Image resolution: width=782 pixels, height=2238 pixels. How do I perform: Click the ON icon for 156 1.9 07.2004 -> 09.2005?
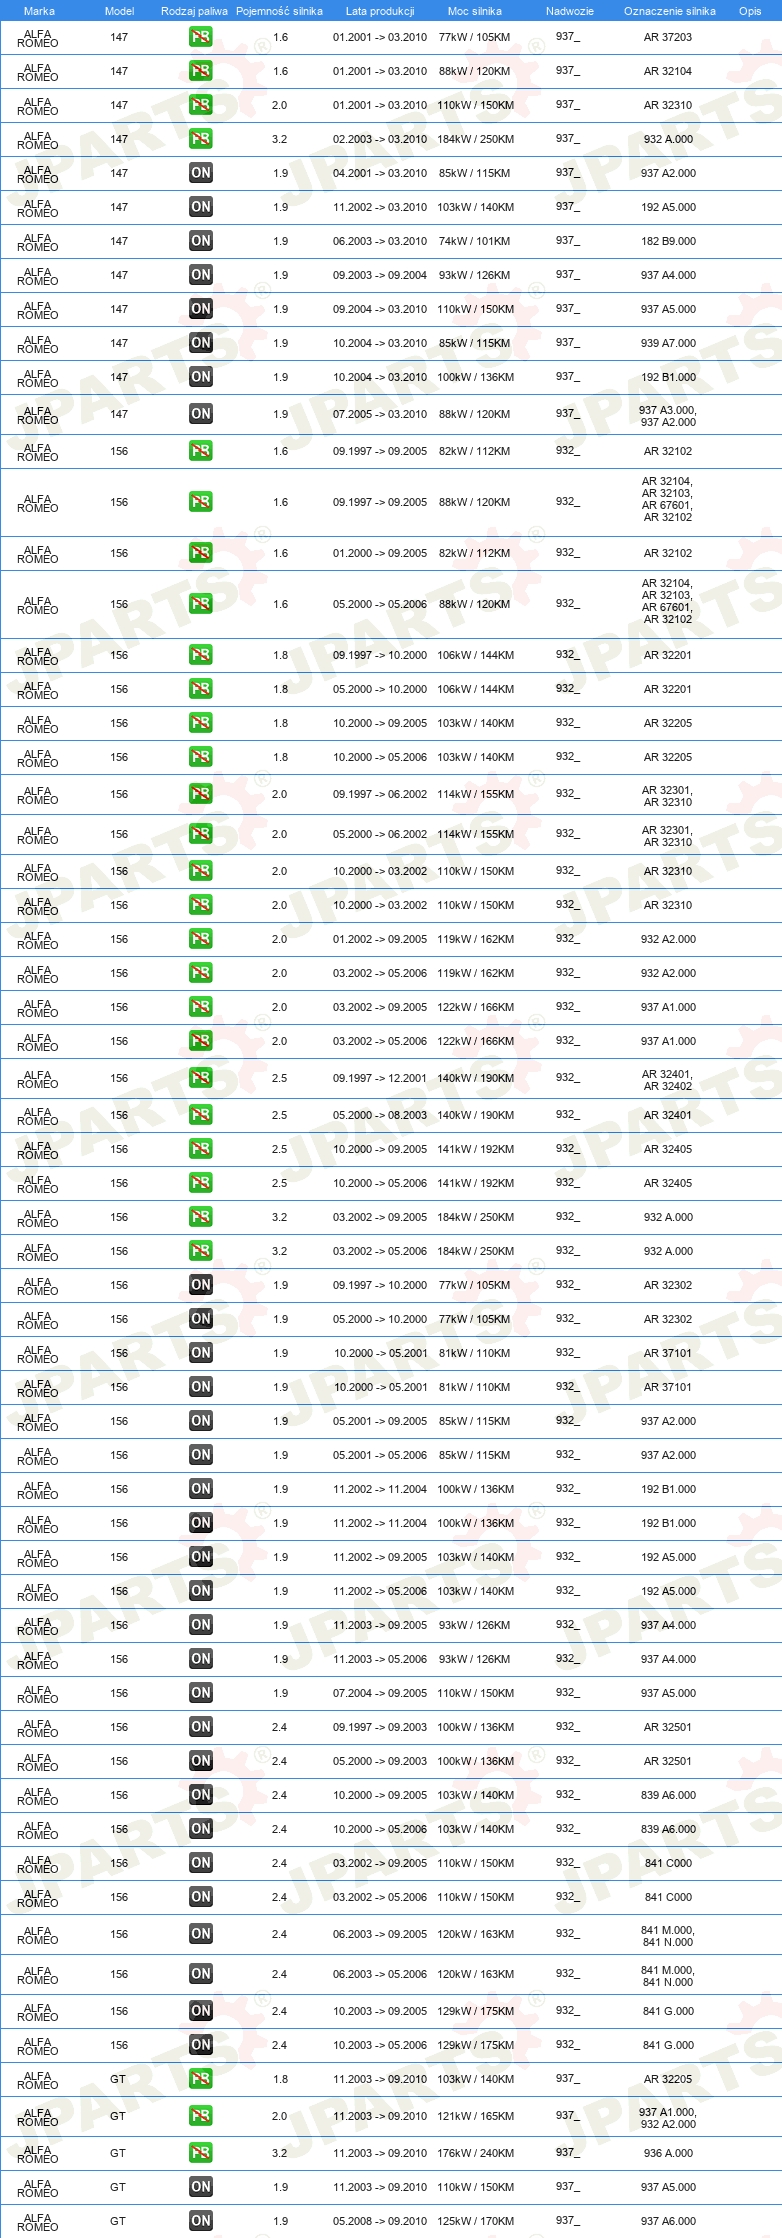200,1693
